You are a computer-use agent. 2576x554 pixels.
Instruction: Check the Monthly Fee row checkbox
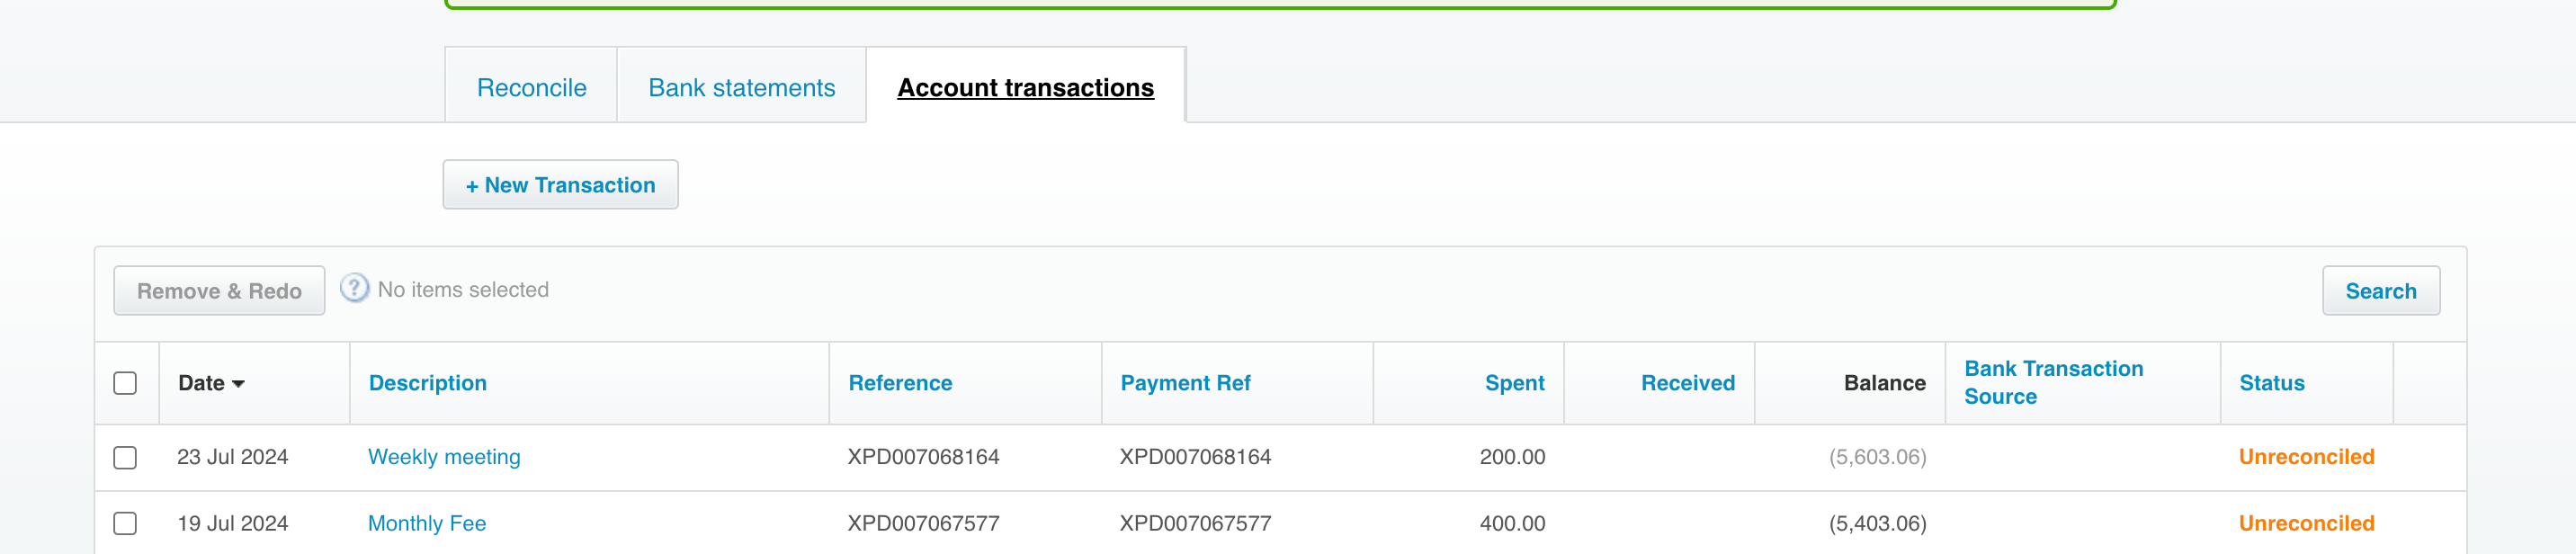125,523
